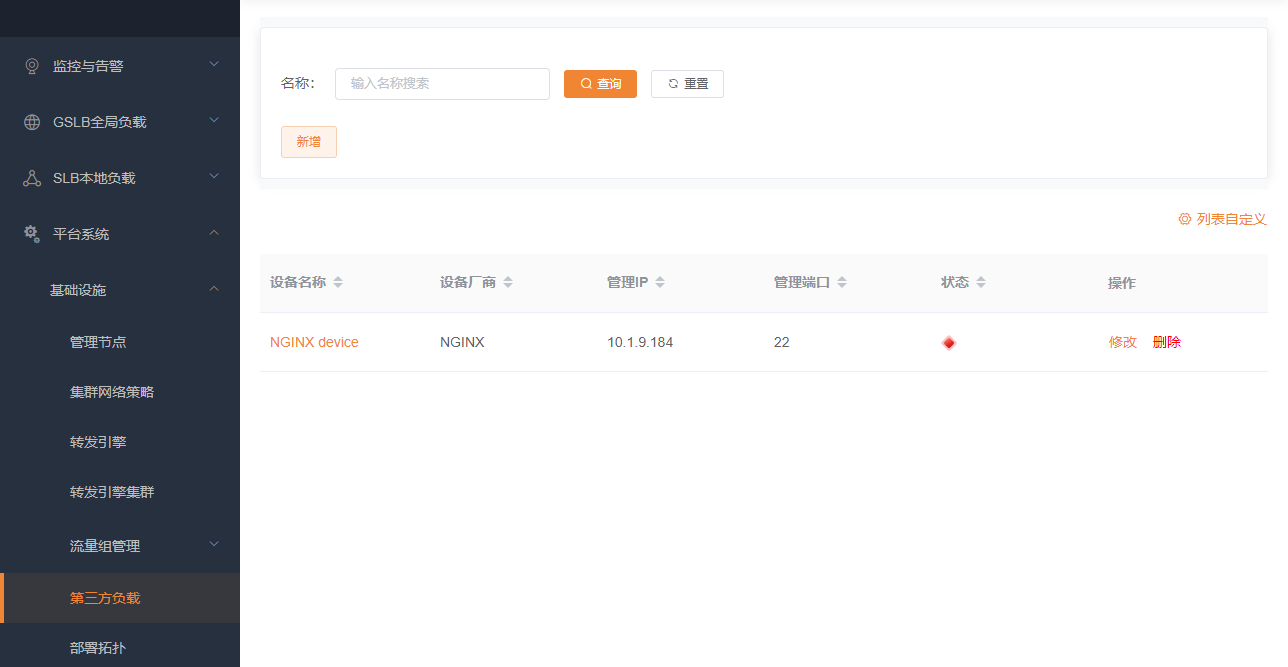Image resolution: width=1288 pixels, height=667 pixels.
Task: Open the 转发引擎集群 menu item
Action: [x=112, y=492]
